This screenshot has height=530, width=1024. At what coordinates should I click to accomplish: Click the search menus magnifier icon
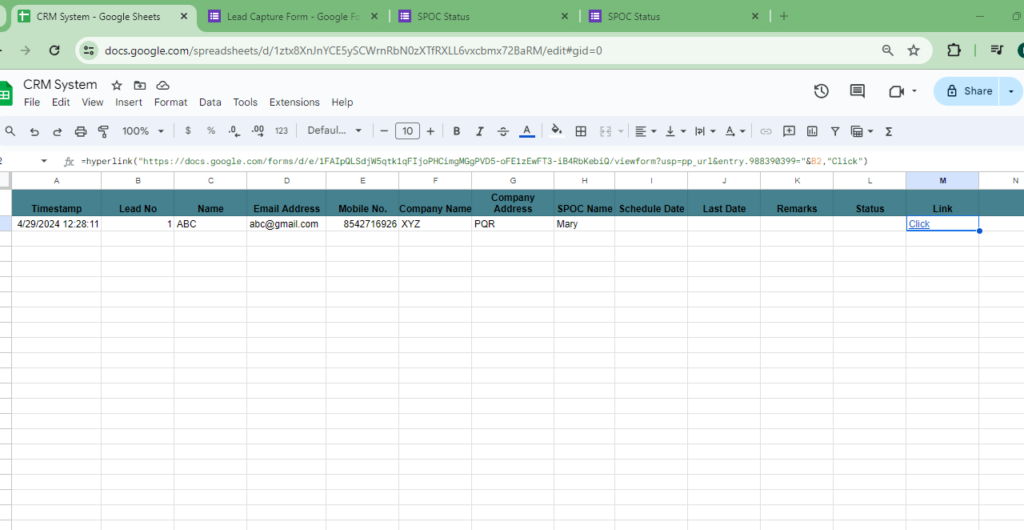(x=10, y=131)
